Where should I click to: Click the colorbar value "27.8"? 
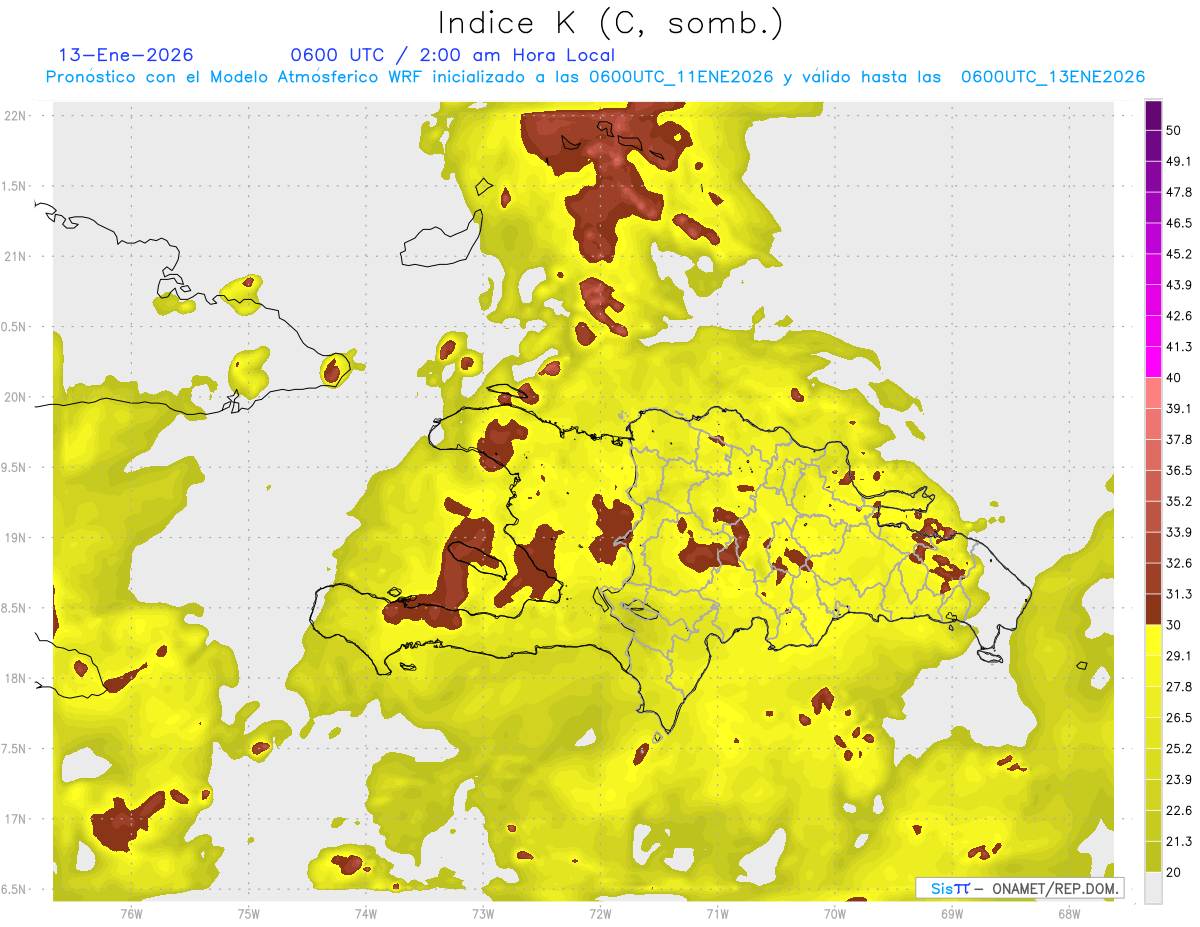click(x=1179, y=686)
